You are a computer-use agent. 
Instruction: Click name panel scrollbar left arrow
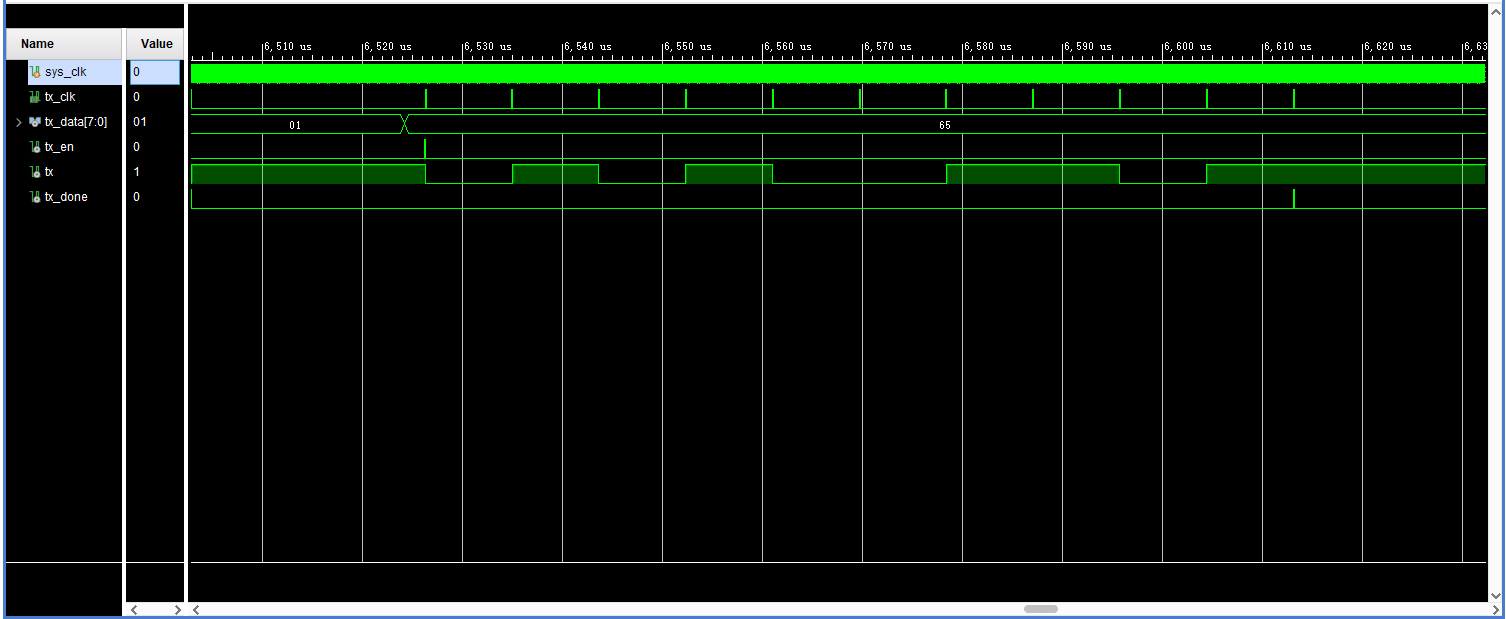tap(136, 609)
